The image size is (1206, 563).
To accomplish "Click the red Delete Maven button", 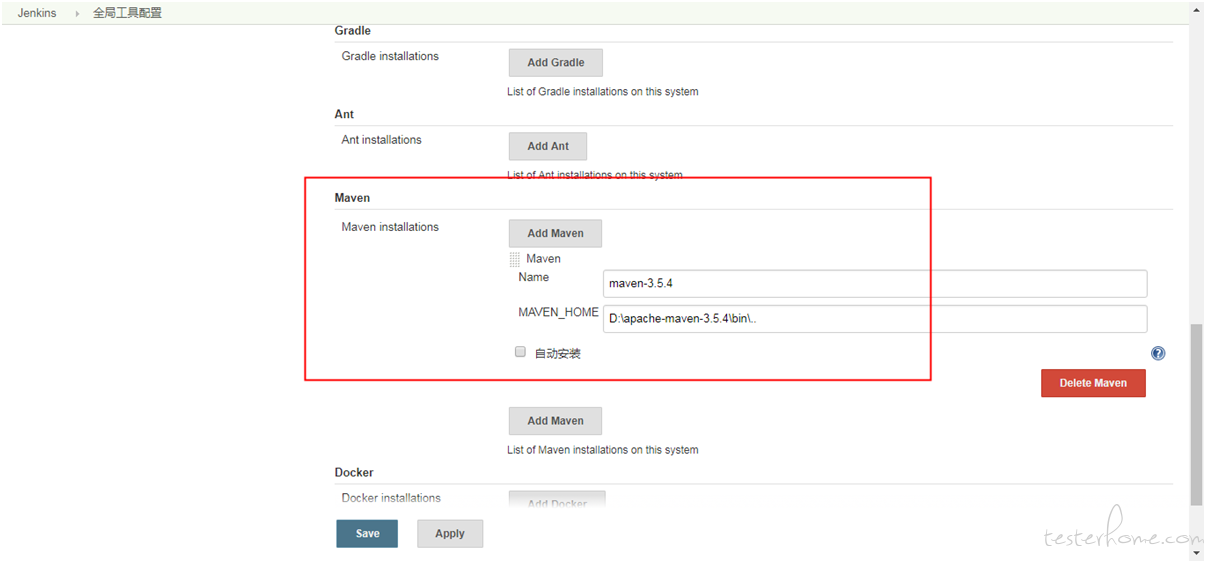I will click(1093, 383).
